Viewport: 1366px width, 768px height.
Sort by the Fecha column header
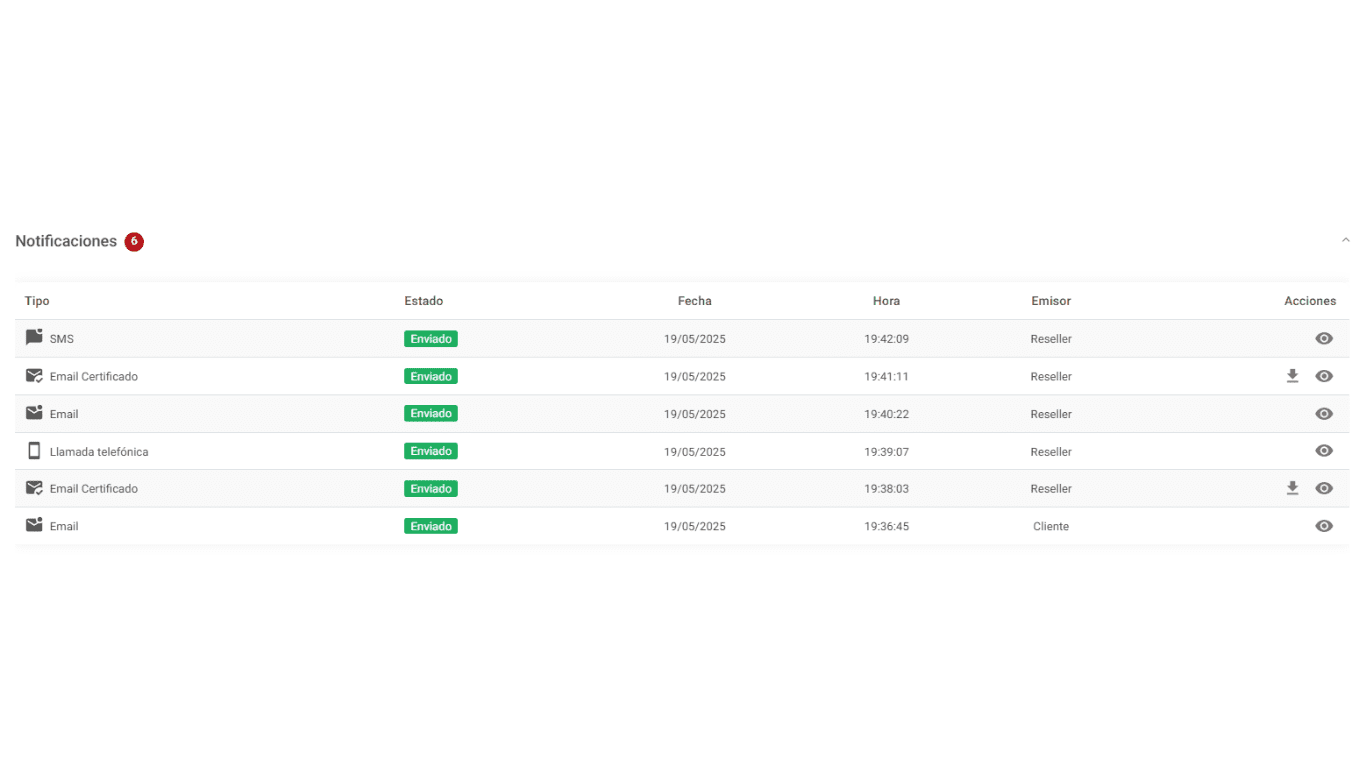[x=694, y=301]
